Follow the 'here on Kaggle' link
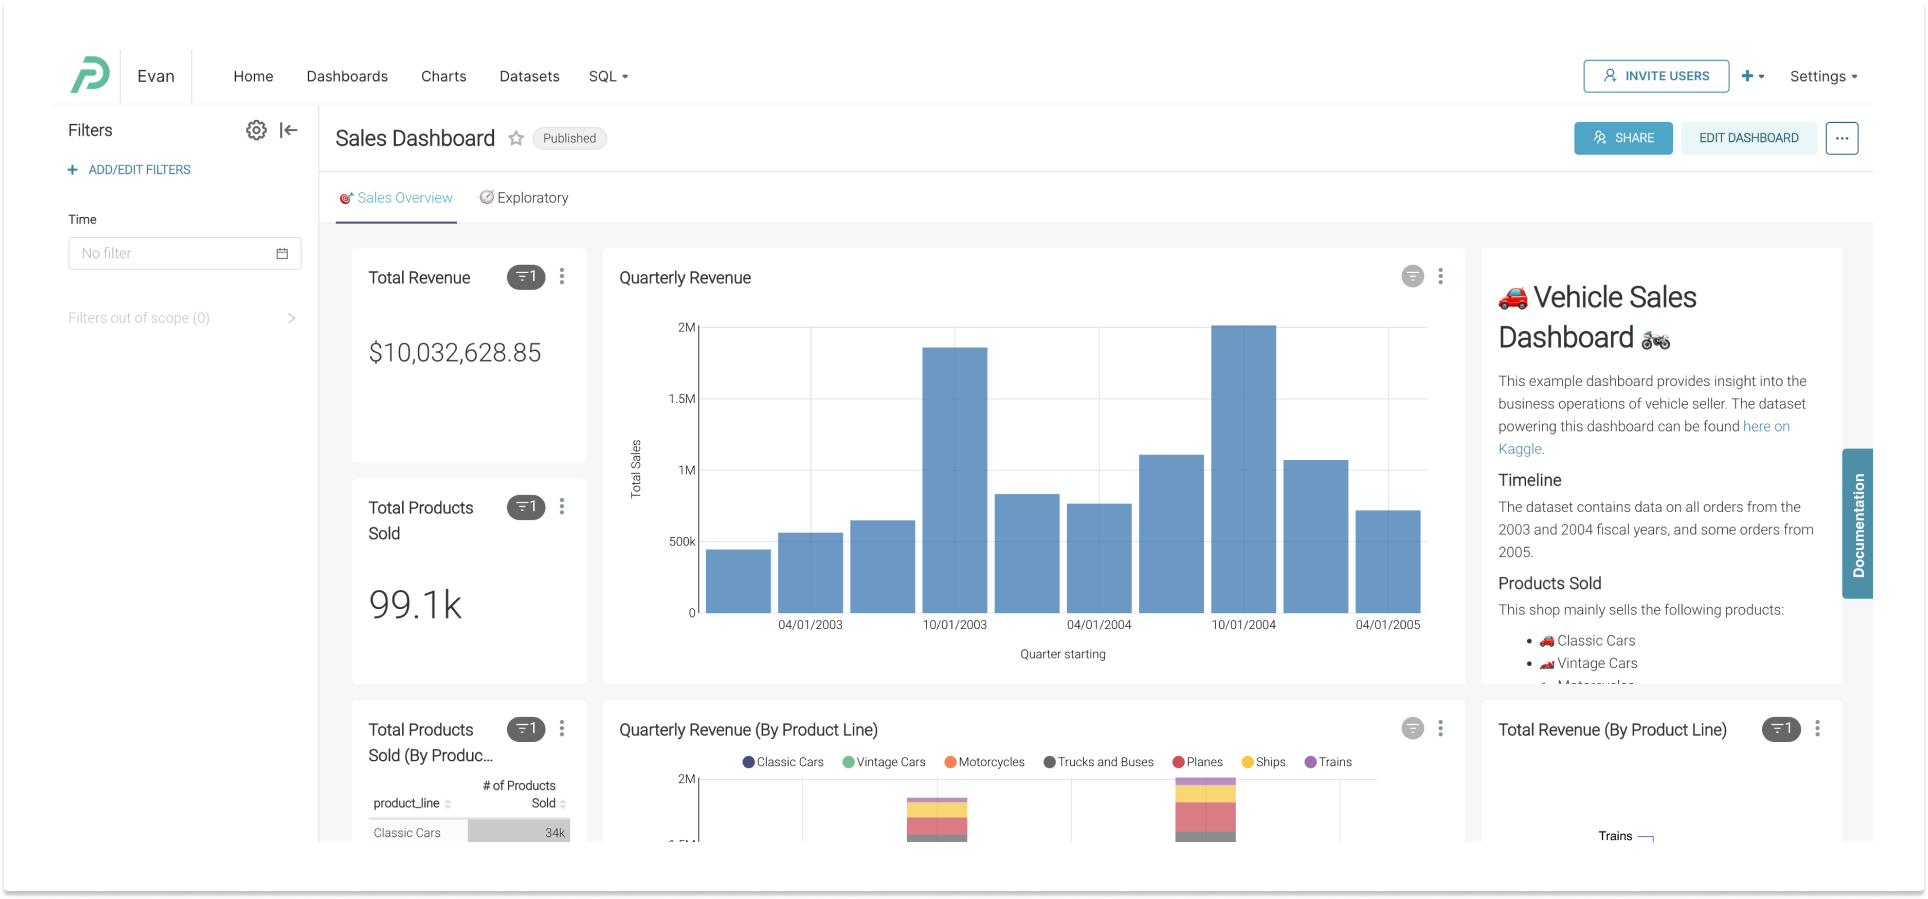The height and width of the screenshot is (899, 1928). (x=1765, y=427)
